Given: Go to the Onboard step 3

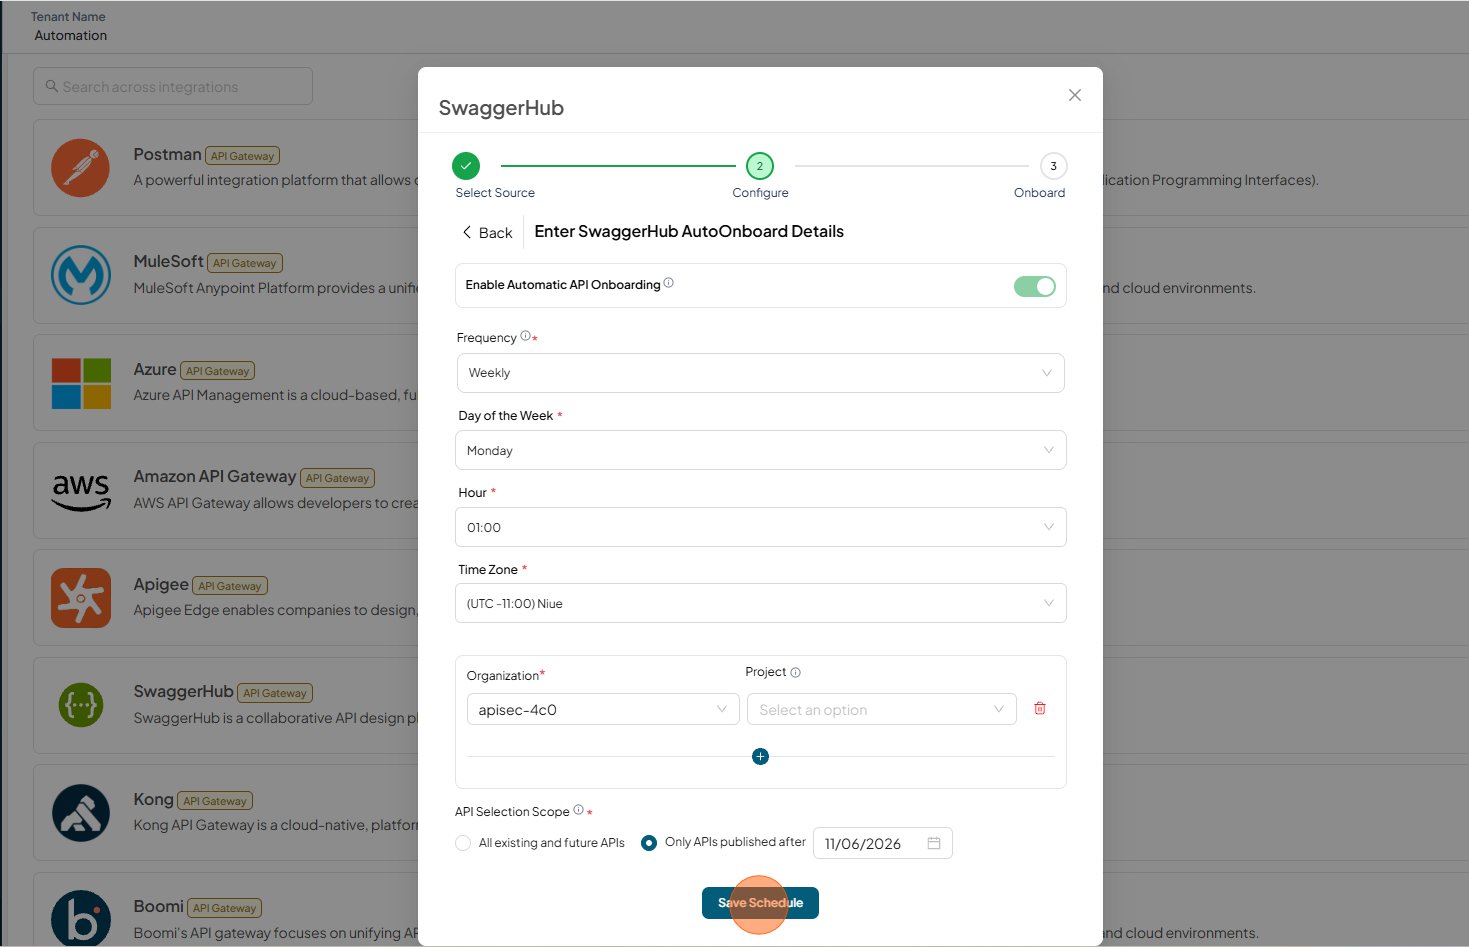Looking at the screenshot, I should coord(1053,166).
